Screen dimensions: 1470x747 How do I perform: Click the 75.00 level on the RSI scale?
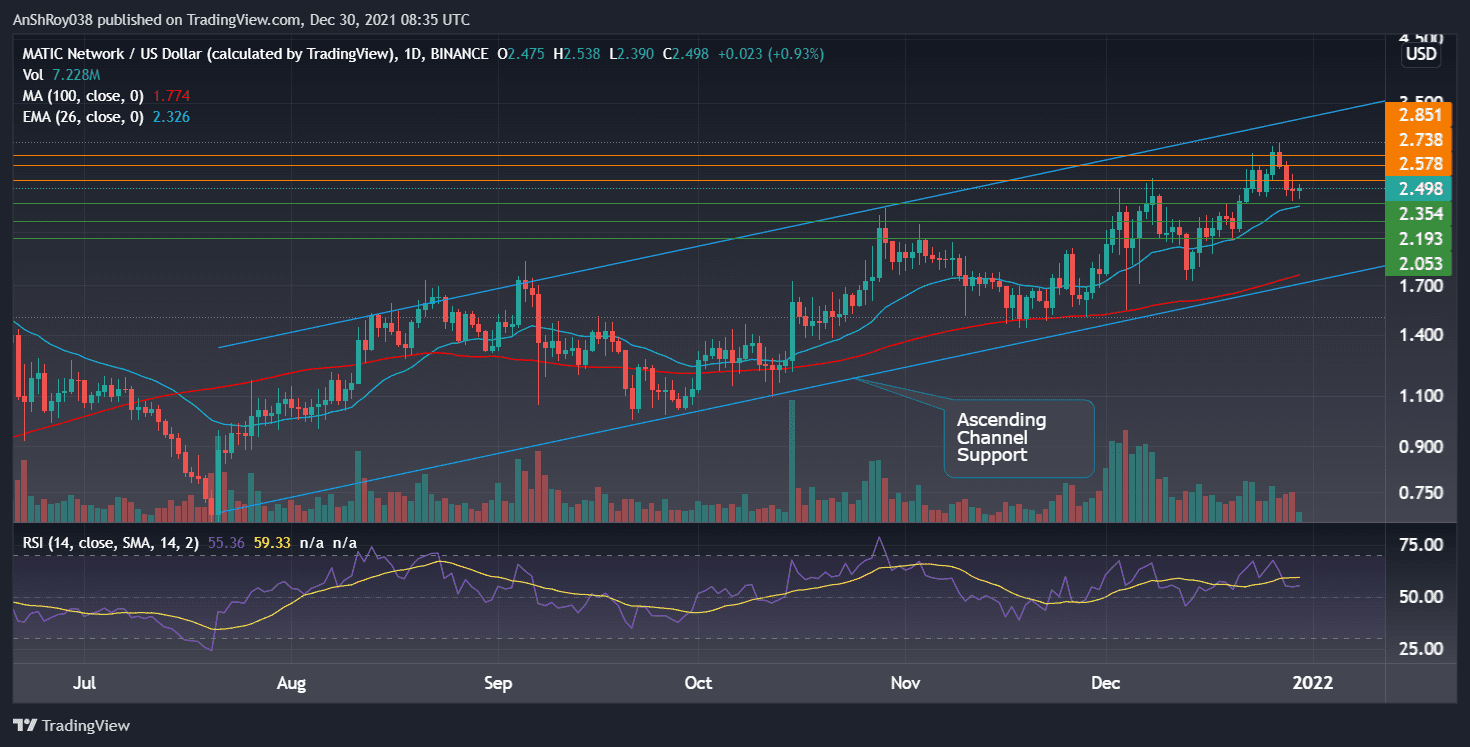[x=1420, y=545]
